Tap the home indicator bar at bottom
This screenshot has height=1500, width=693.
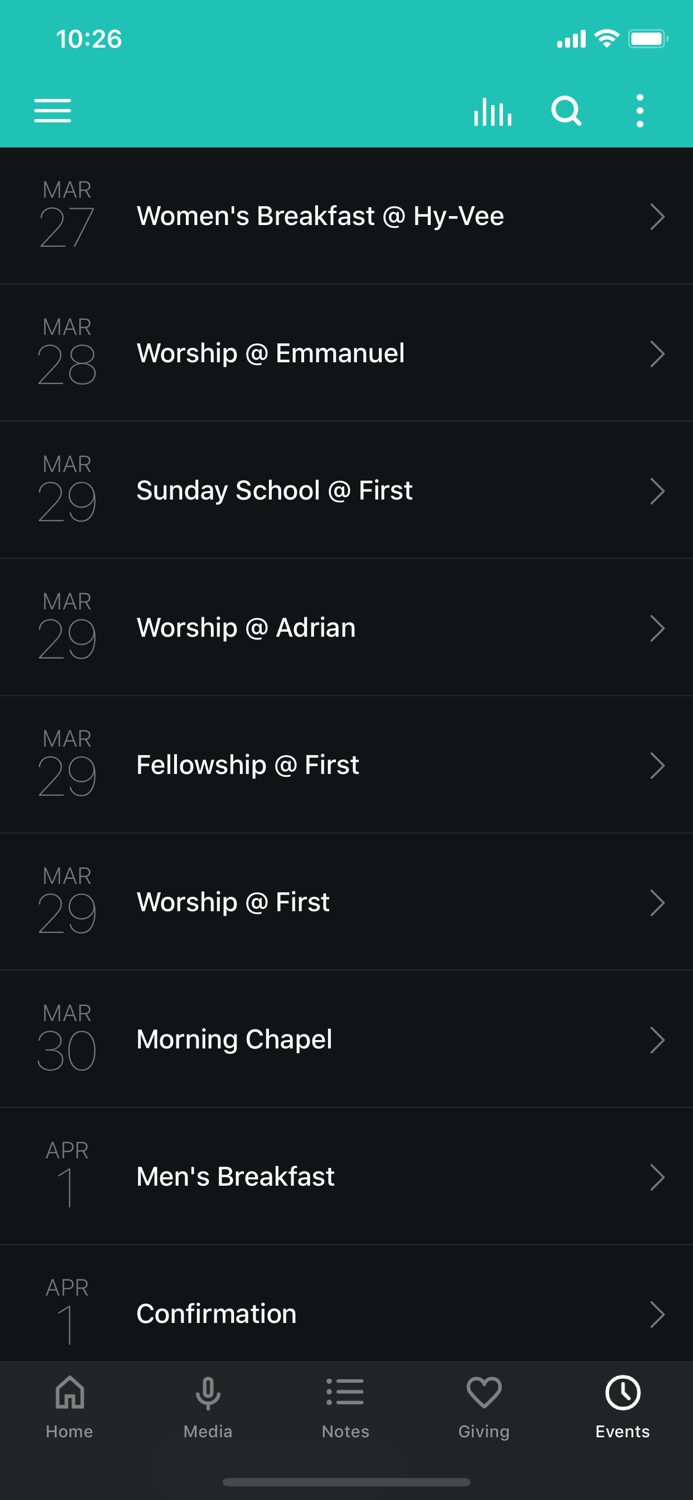click(x=346, y=1482)
